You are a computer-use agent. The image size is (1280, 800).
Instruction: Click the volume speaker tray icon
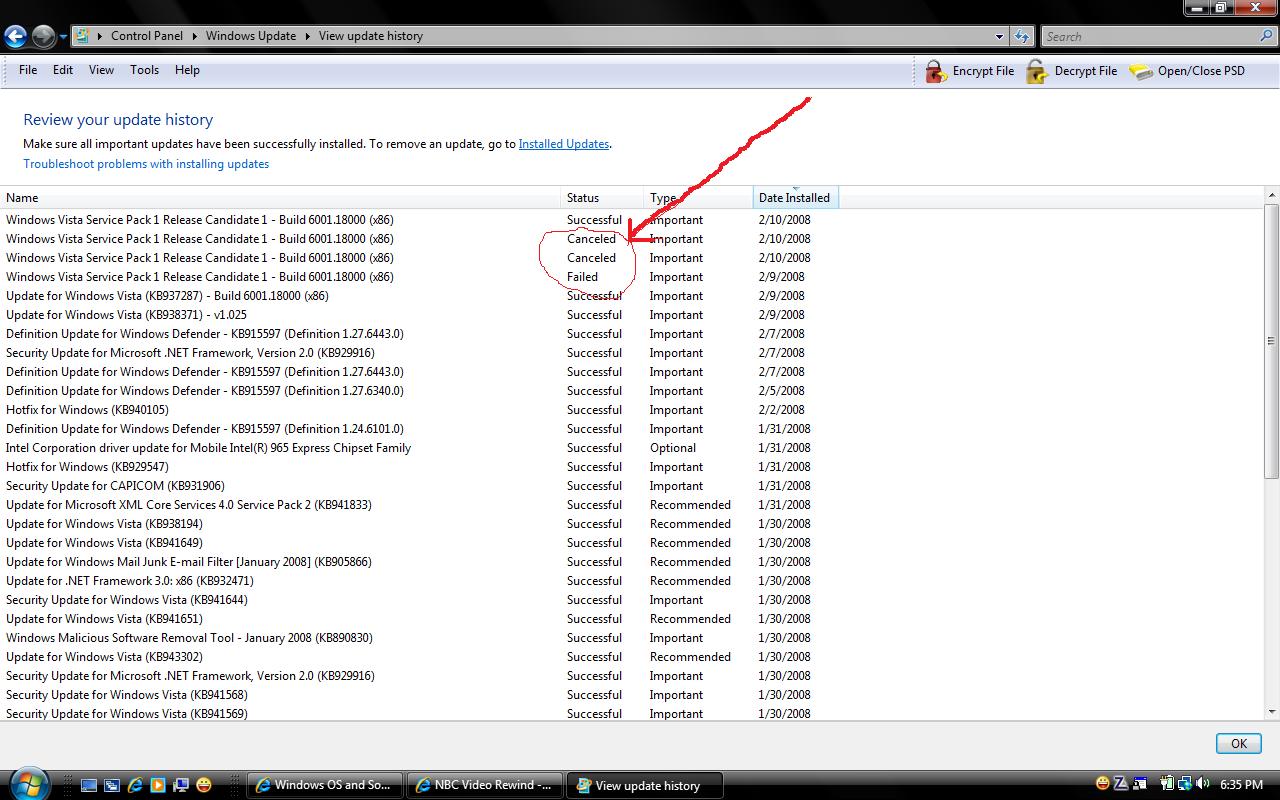click(x=1201, y=784)
